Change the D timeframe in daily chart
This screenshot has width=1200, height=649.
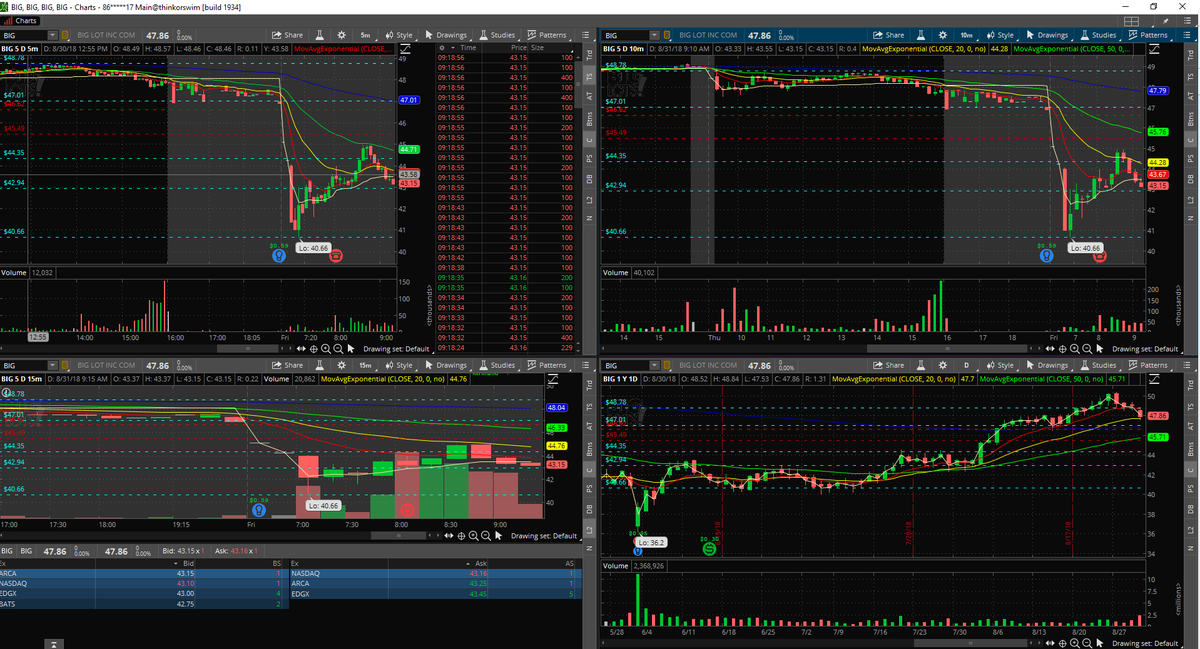click(x=967, y=365)
